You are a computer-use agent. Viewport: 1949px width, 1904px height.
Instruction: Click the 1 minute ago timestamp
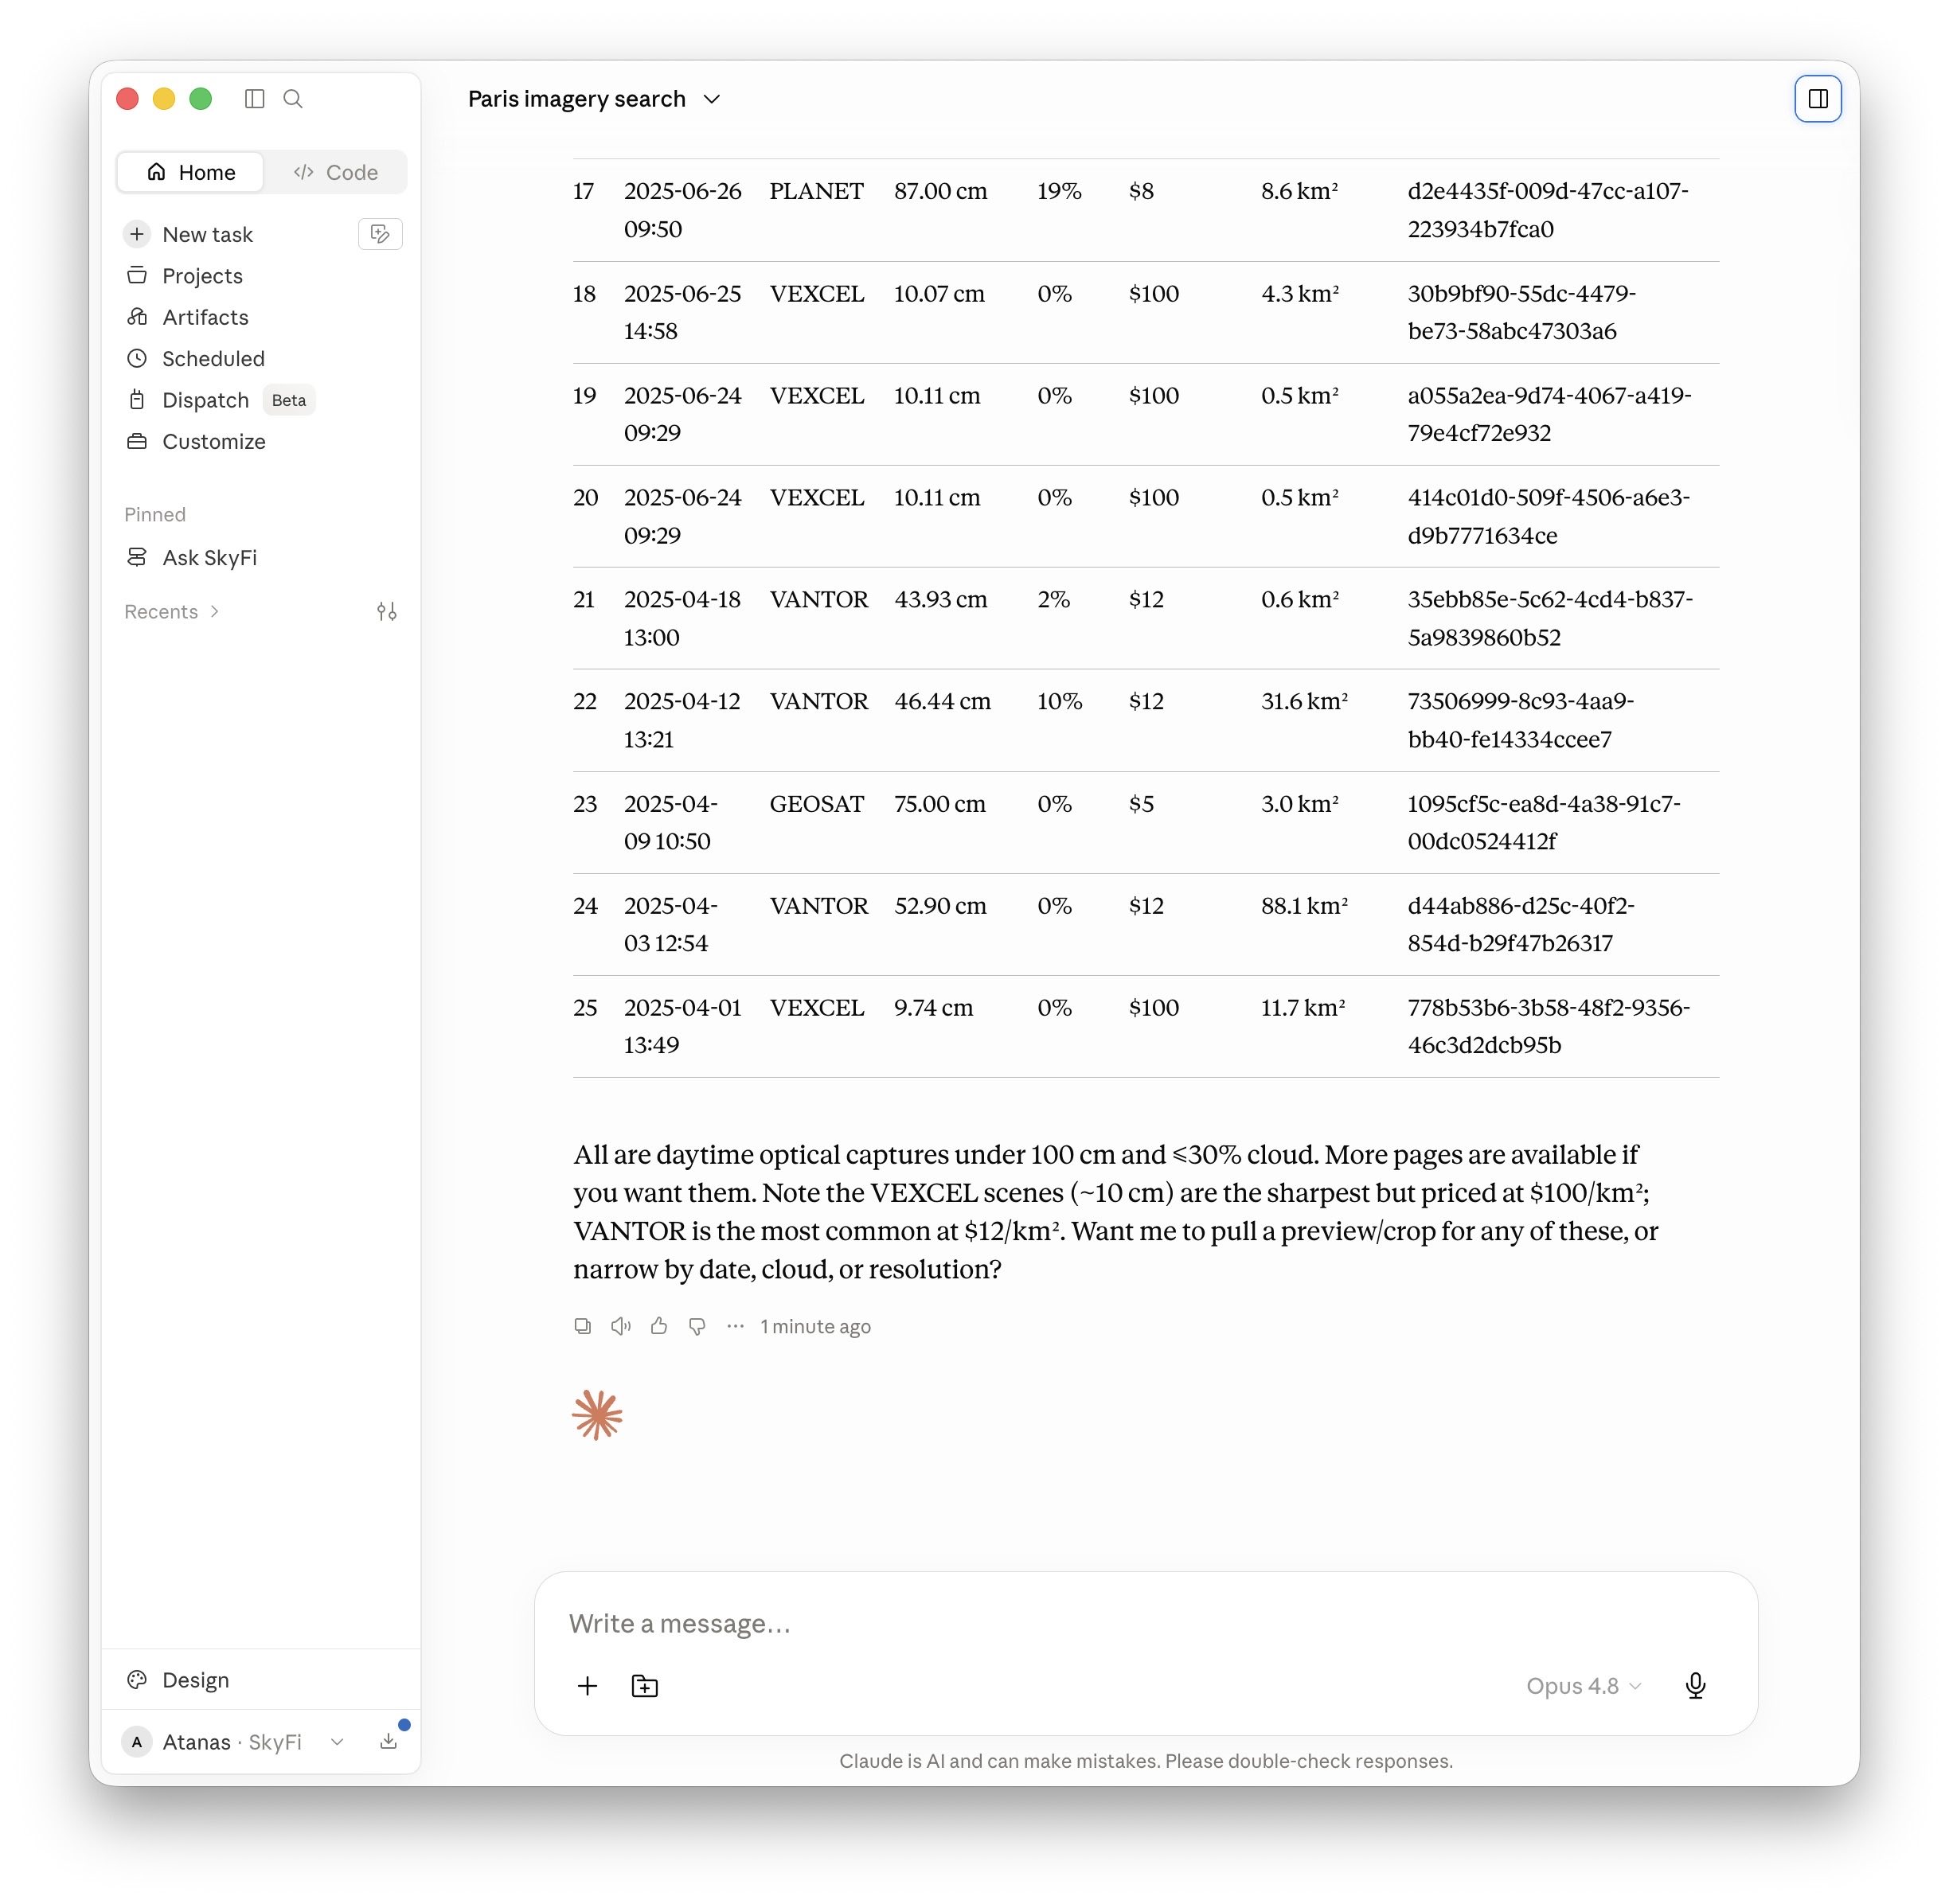(x=815, y=1326)
